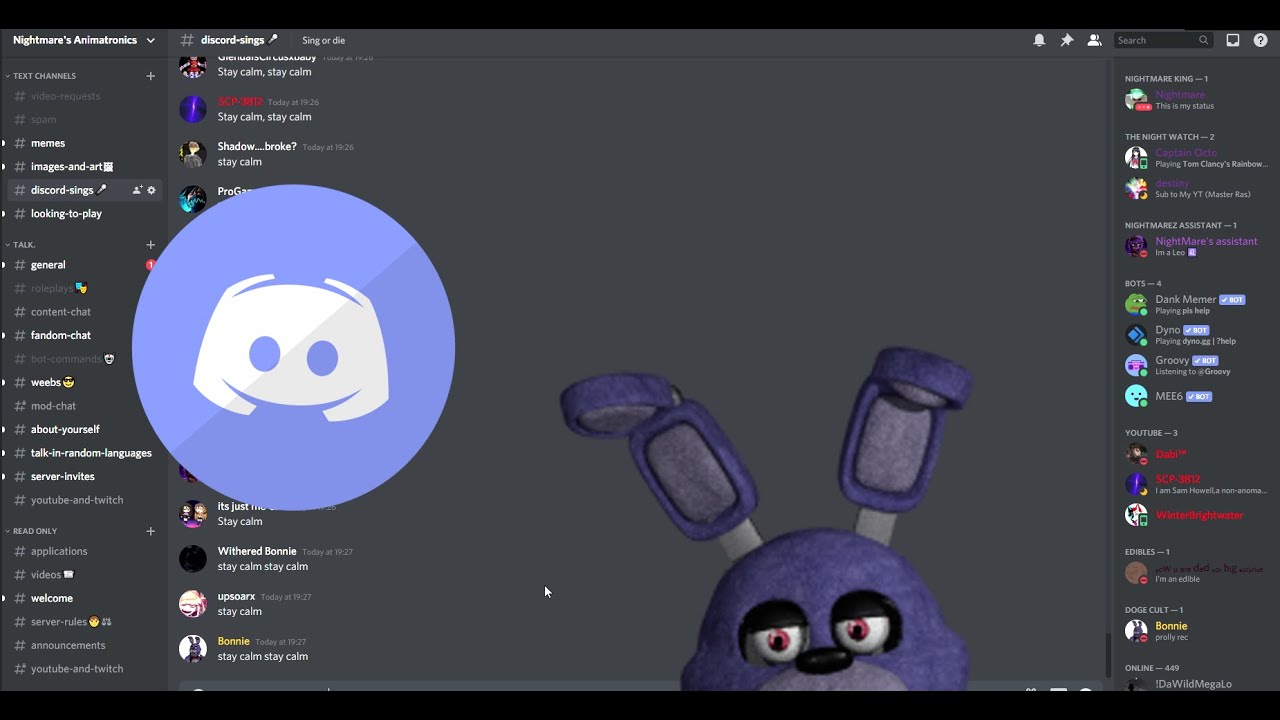1280x720 pixels.
Task: Click SCP-3812 username in chat
Action: [240, 102]
